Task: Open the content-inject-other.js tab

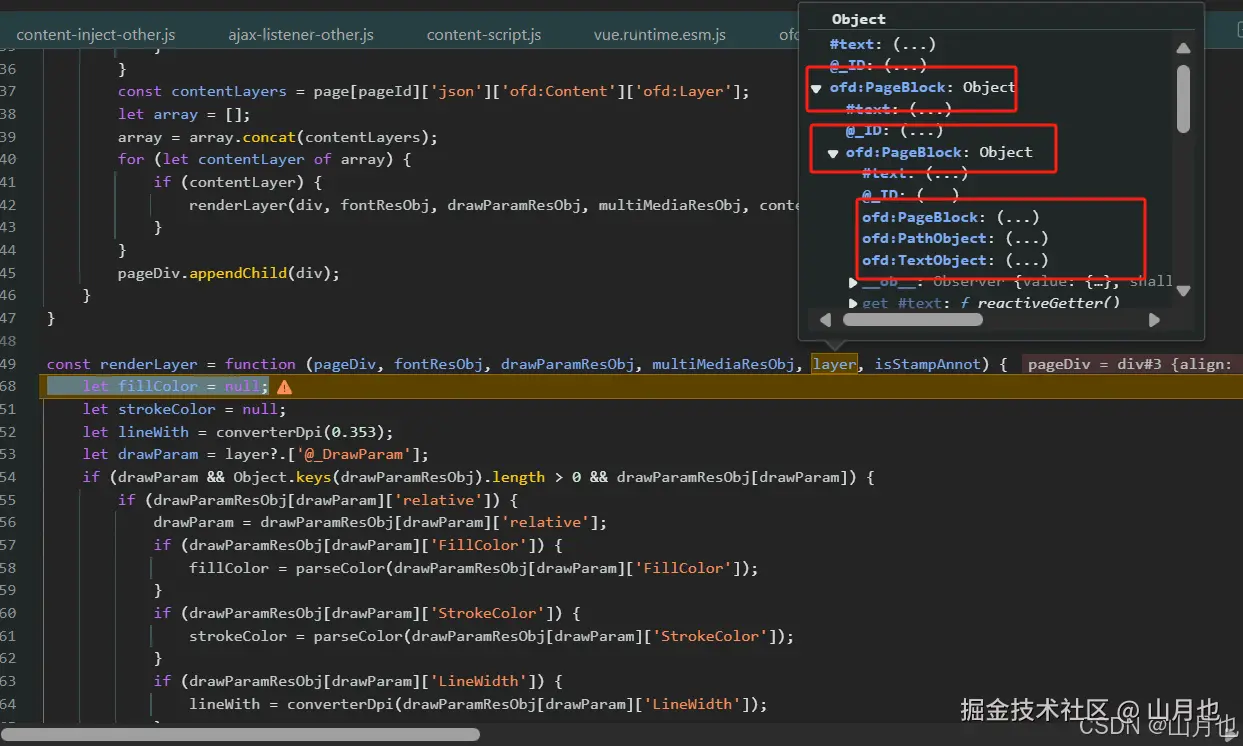Action: tap(96, 34)
